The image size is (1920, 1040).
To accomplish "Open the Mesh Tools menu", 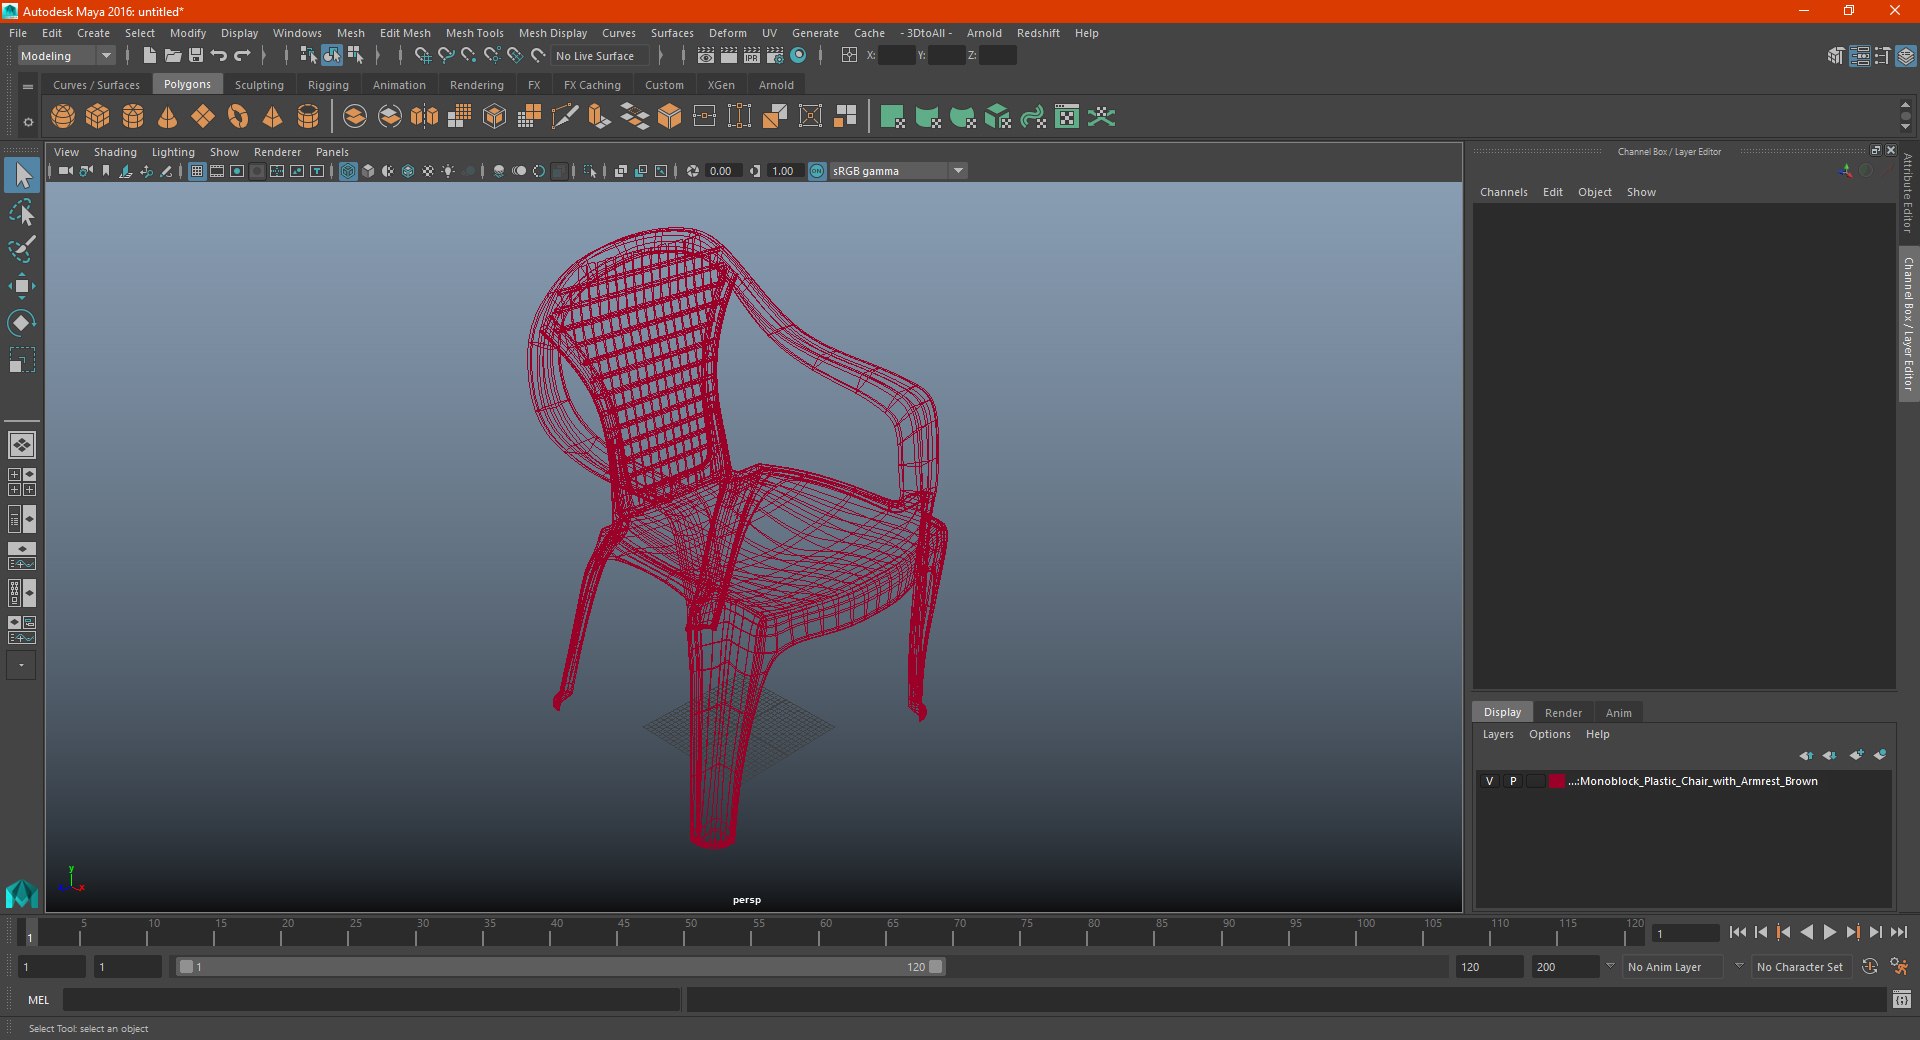I will pos(474,33).
